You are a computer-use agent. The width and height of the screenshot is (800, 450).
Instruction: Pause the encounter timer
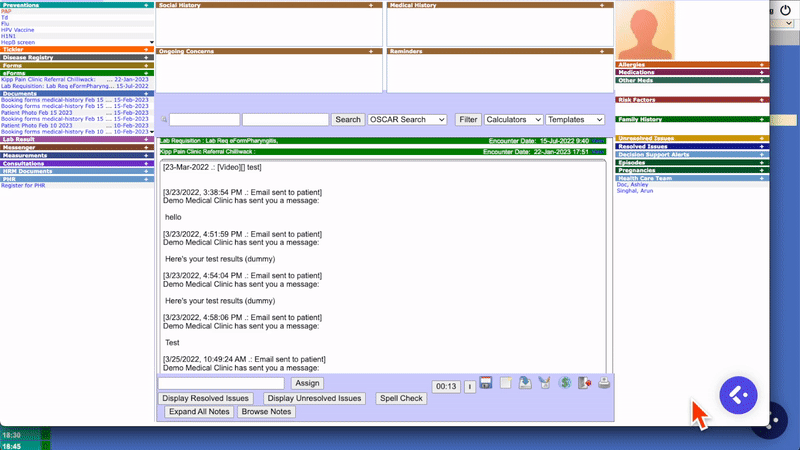468,387
